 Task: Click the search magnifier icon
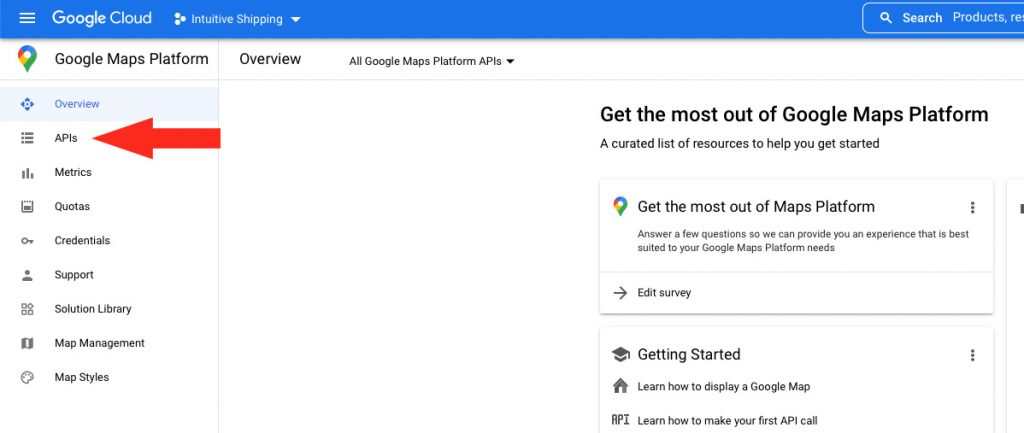[886, 18]
